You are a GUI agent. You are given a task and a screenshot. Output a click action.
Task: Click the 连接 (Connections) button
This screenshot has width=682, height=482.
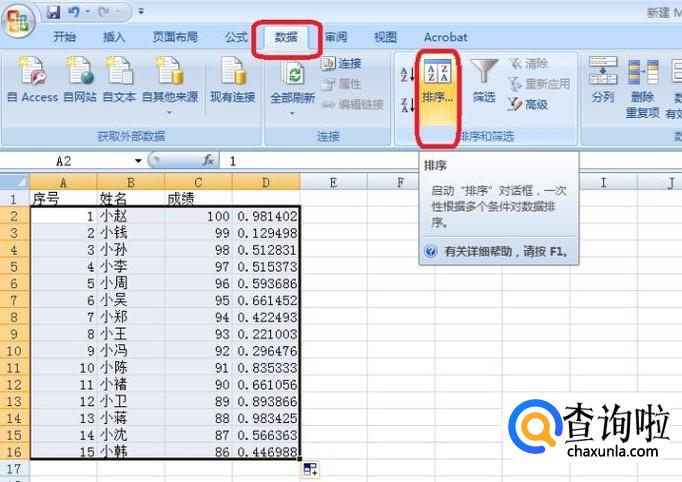coord(342,64)
